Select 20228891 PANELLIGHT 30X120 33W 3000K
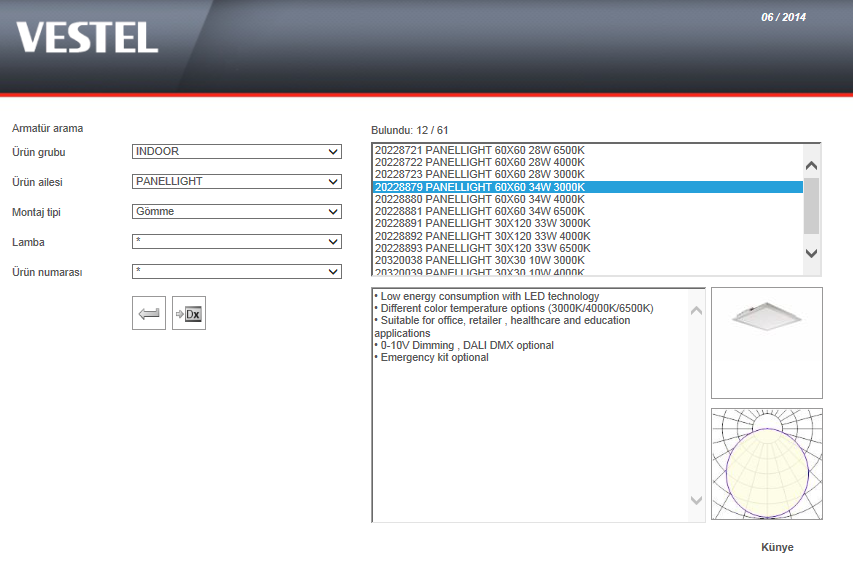Viewport: 853px width, 569px height. pos(588,223)
